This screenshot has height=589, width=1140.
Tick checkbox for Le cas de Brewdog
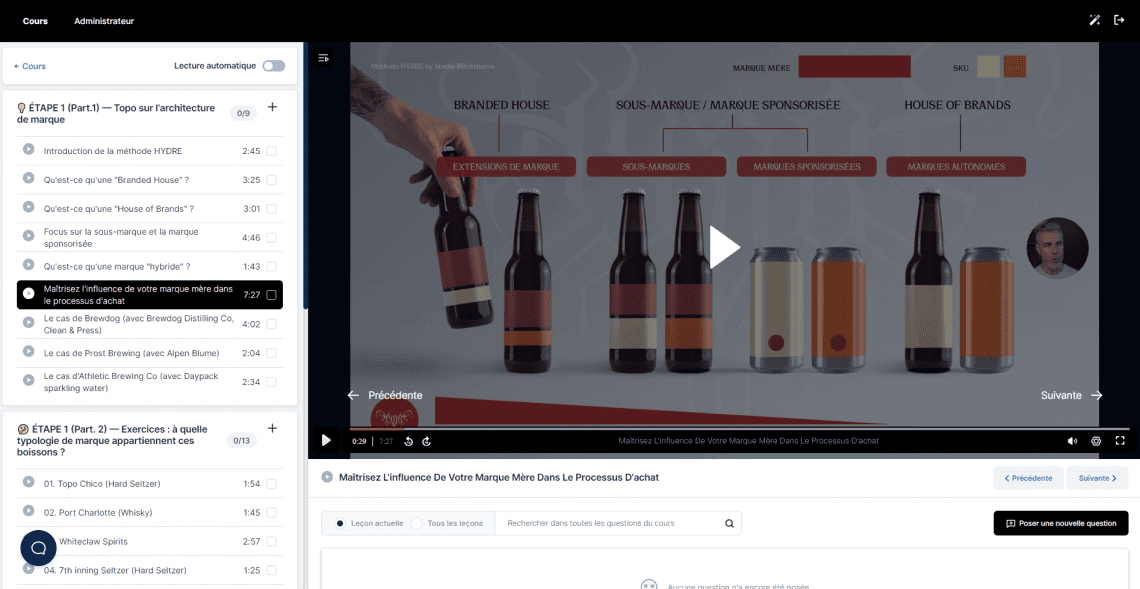[x=271, y=324]
